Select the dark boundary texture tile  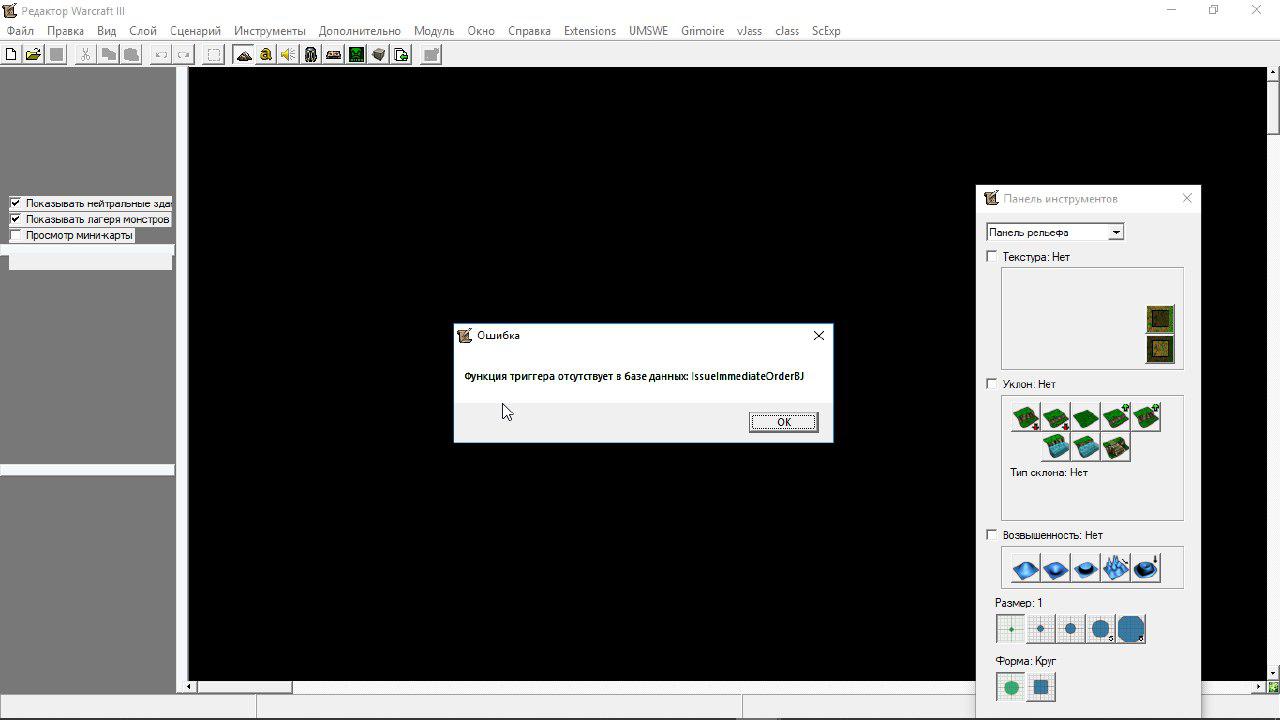tap(1160, 319)
